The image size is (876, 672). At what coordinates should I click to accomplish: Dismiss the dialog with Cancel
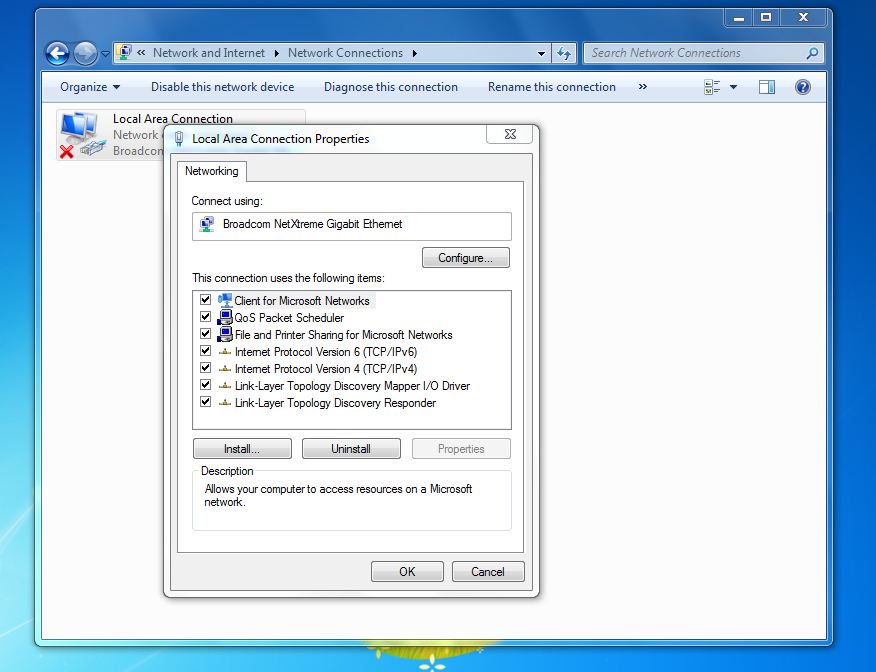tap(488, 571)
